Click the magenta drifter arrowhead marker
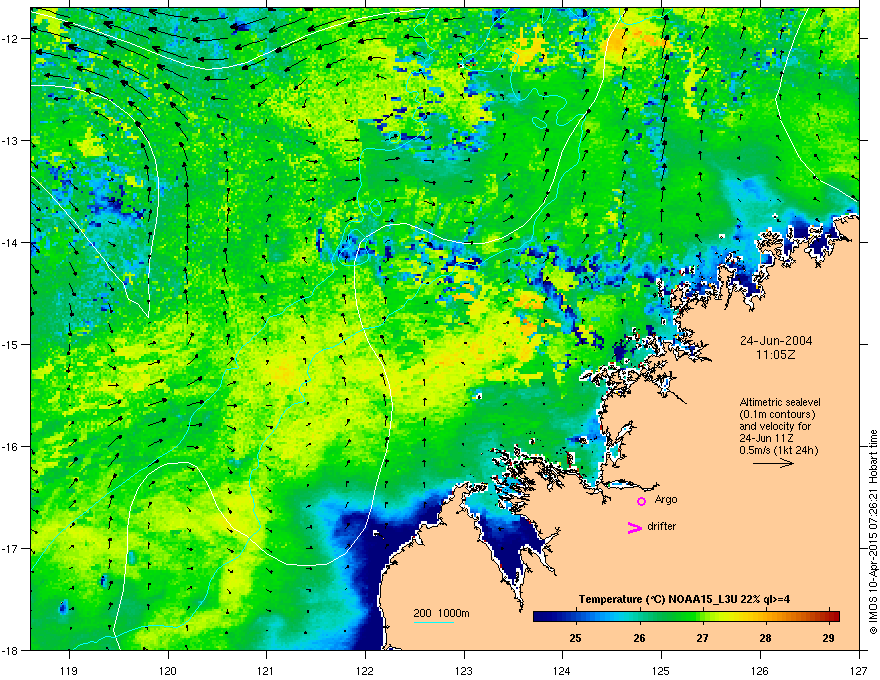Image resolution: width=880 pixels, height=680 pixels. pyautogui.click(x=634, y=527)
